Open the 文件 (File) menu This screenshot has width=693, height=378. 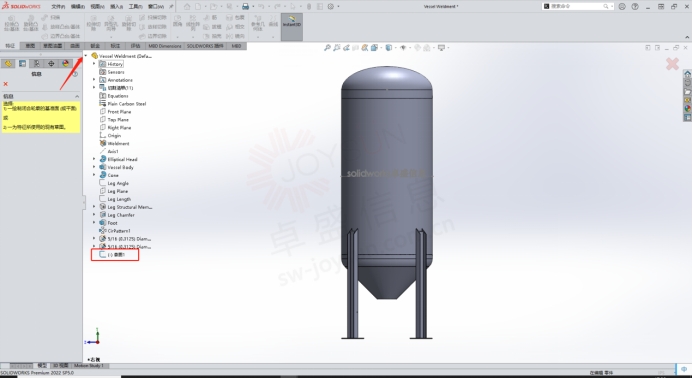(58, 6)
